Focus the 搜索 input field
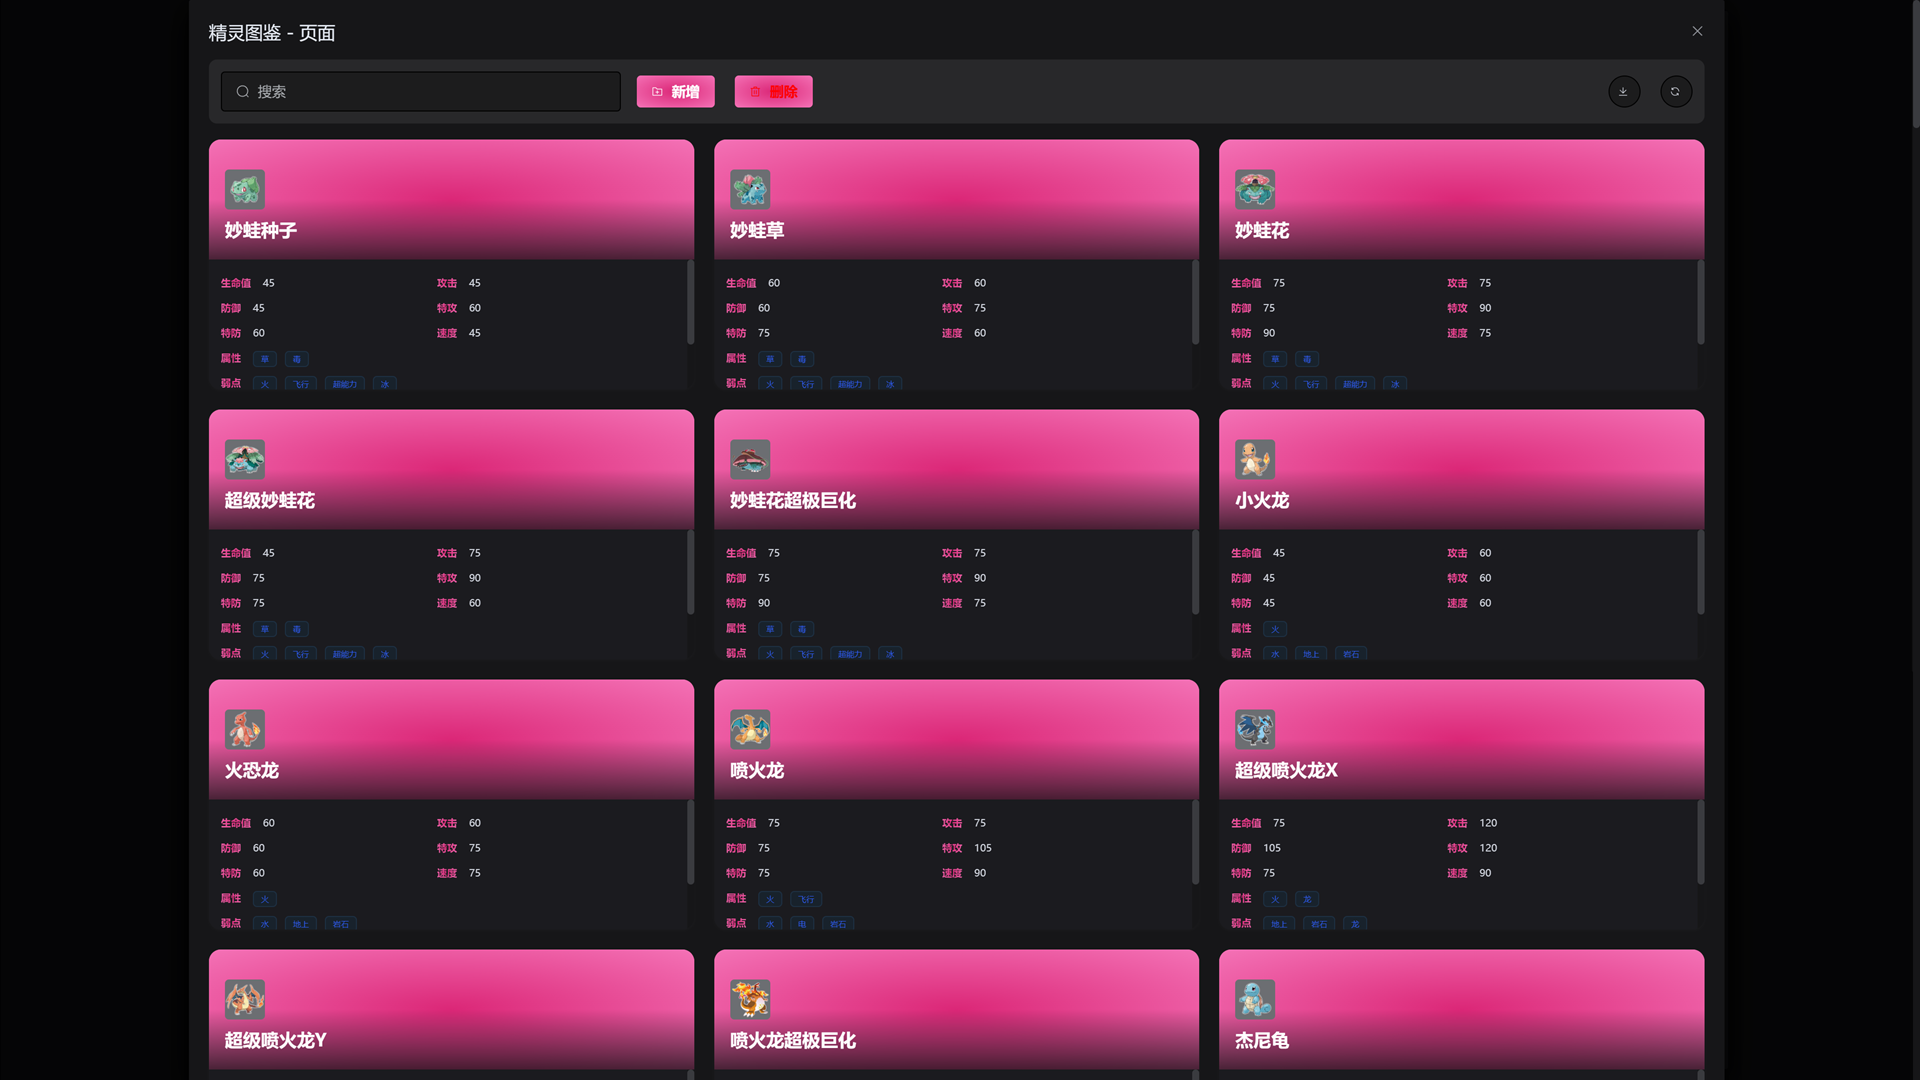The width and height of the screenshot is (1920, 1080). point(420,92)
